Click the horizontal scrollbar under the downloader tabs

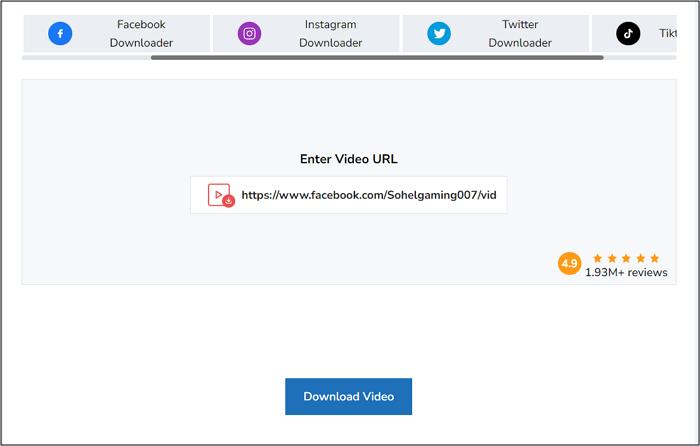[377, 58]
